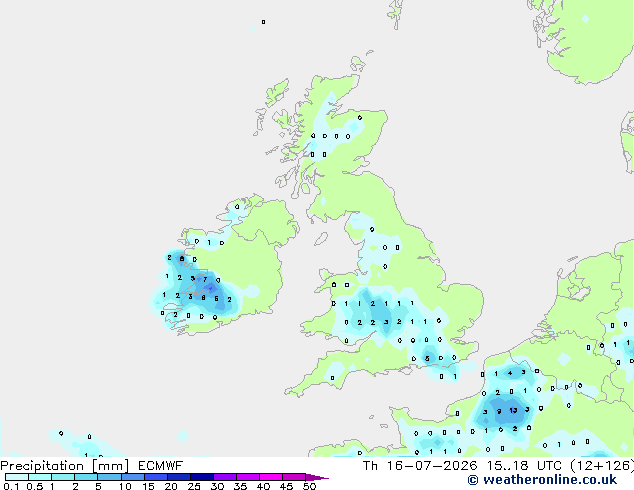Click the 'ECMWF' model label
Viewport: 634px width, 490px height.
point(161,466)
